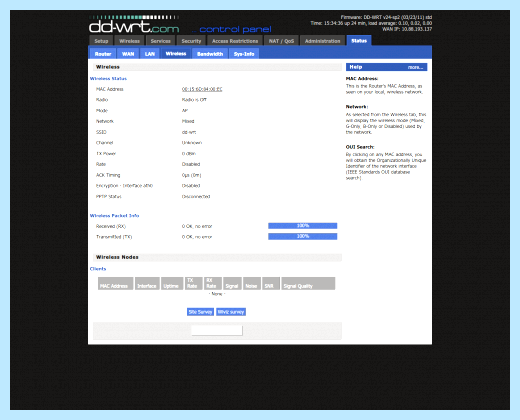Image resolution: width=520 pixels, height=420 pixels.
Task: Click the 'ACK Timing' label
Action: coord(108,175)
